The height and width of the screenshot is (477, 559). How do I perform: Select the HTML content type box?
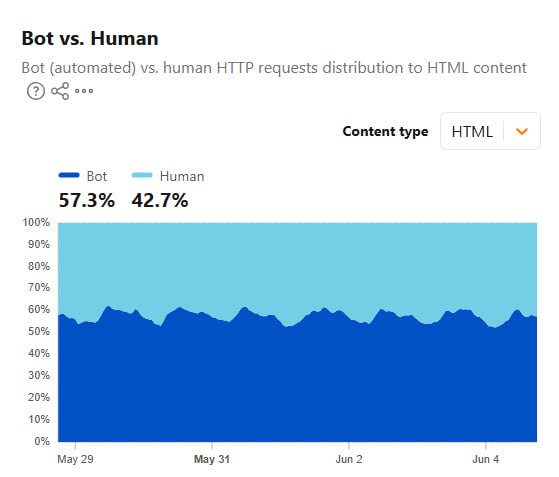tap(490, 131)
